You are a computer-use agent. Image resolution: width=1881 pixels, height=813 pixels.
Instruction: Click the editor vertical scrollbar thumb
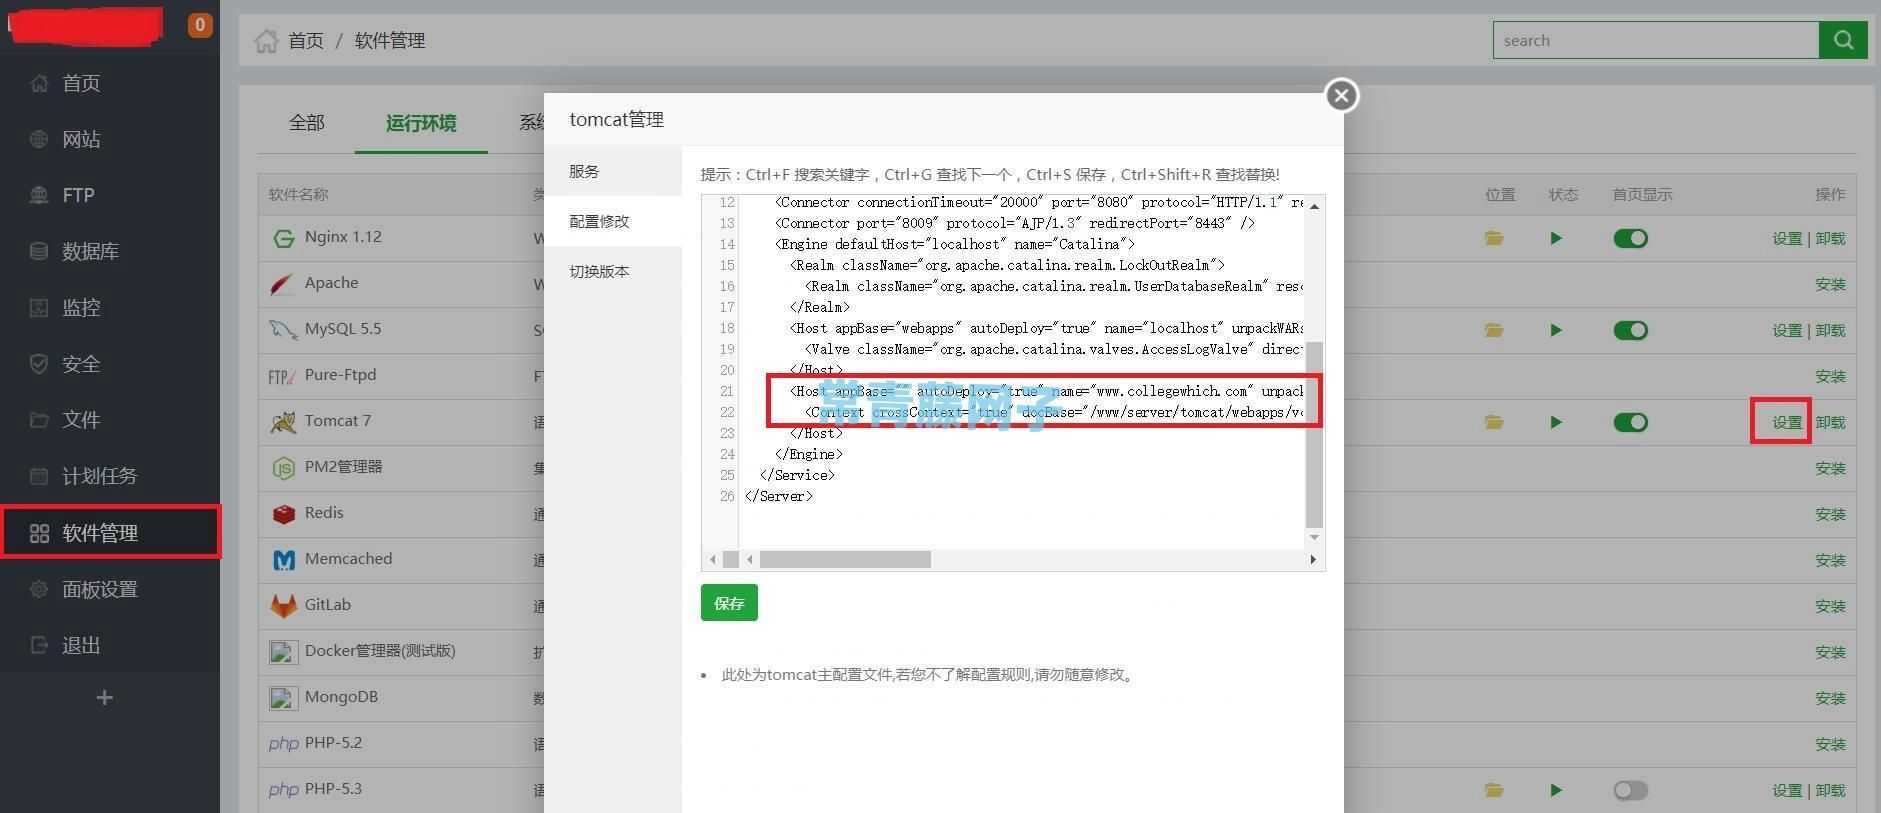[1314, 434]
